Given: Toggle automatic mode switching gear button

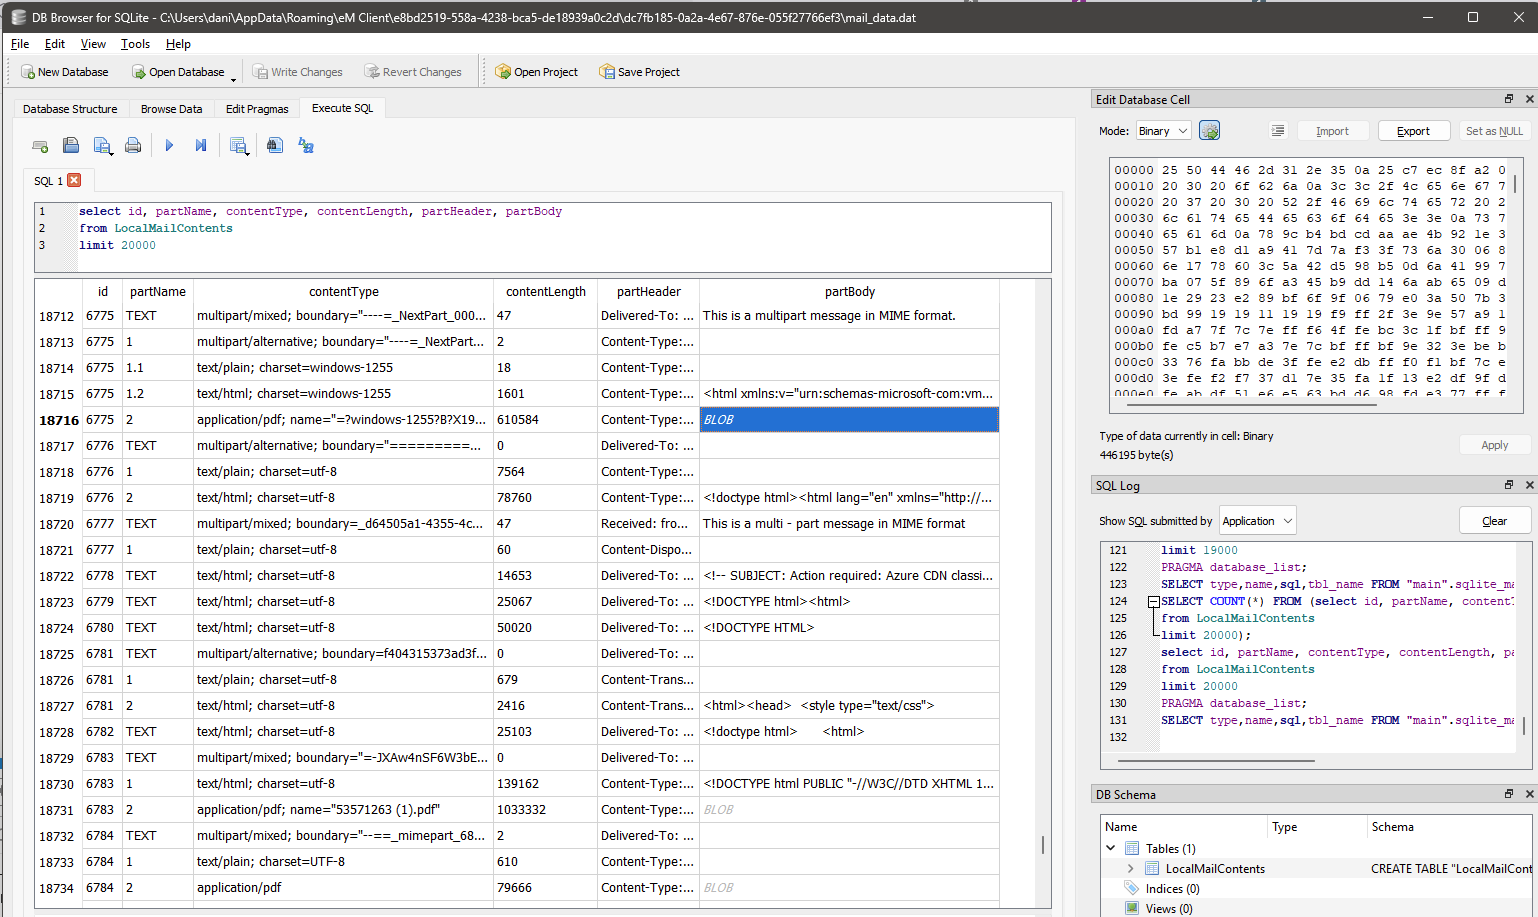Looking at the screenshot, I should click(1209, 131).
